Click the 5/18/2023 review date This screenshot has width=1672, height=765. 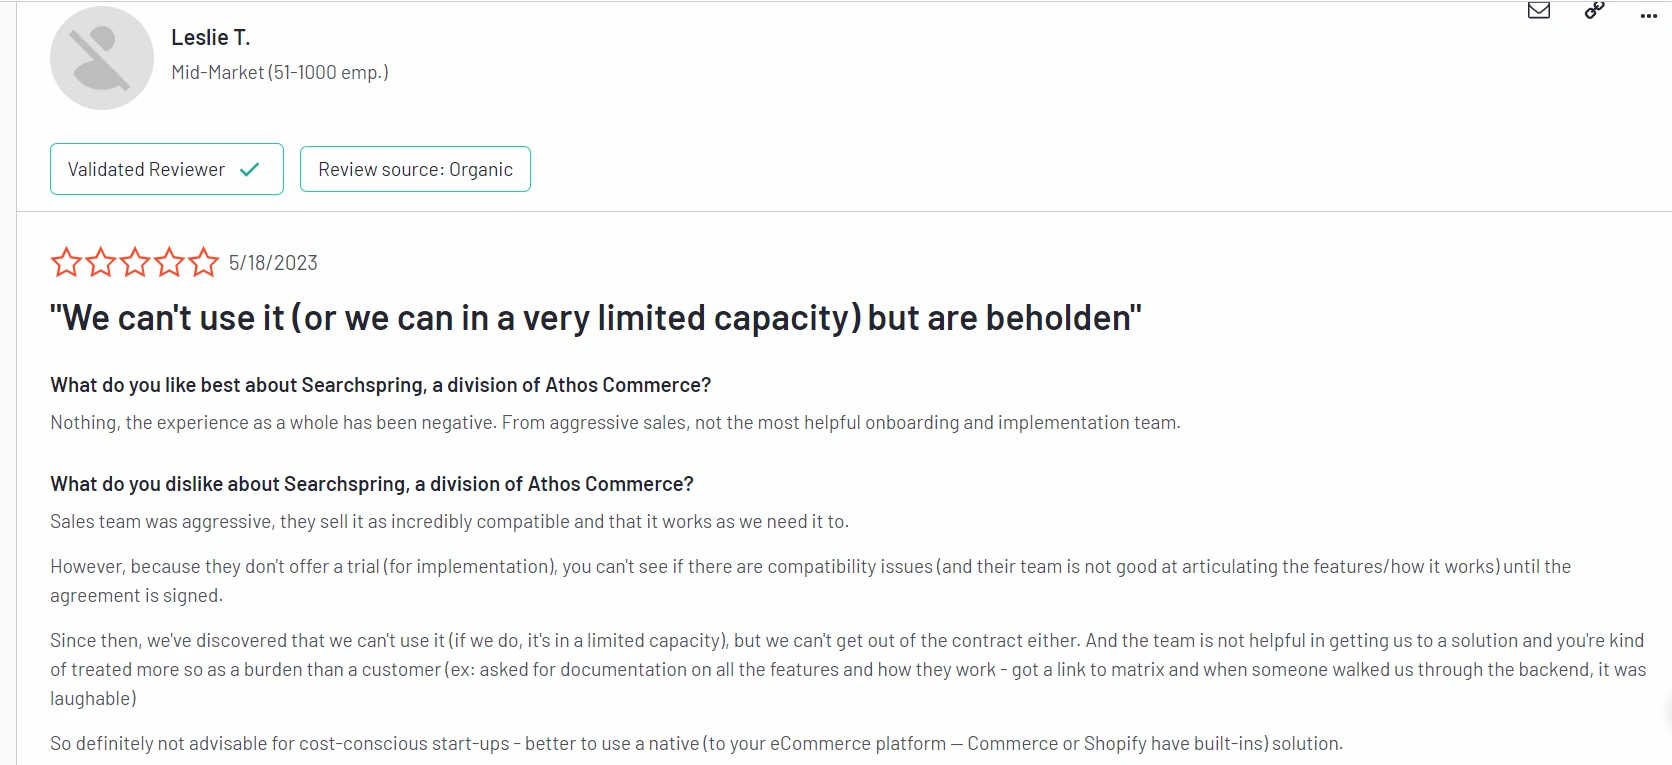click(x=273, y=263)
